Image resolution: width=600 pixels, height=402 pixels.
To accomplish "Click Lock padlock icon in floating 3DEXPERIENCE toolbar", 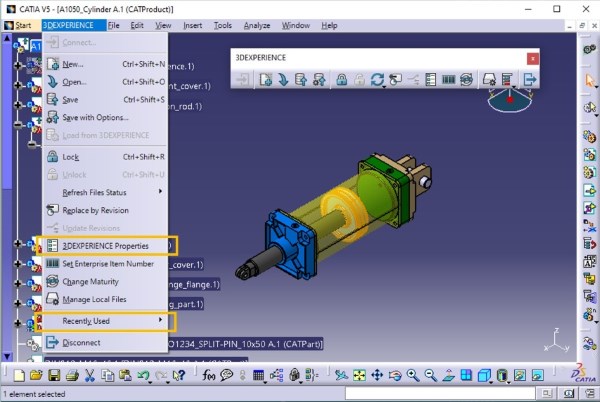I will click(x=341, y=80).
